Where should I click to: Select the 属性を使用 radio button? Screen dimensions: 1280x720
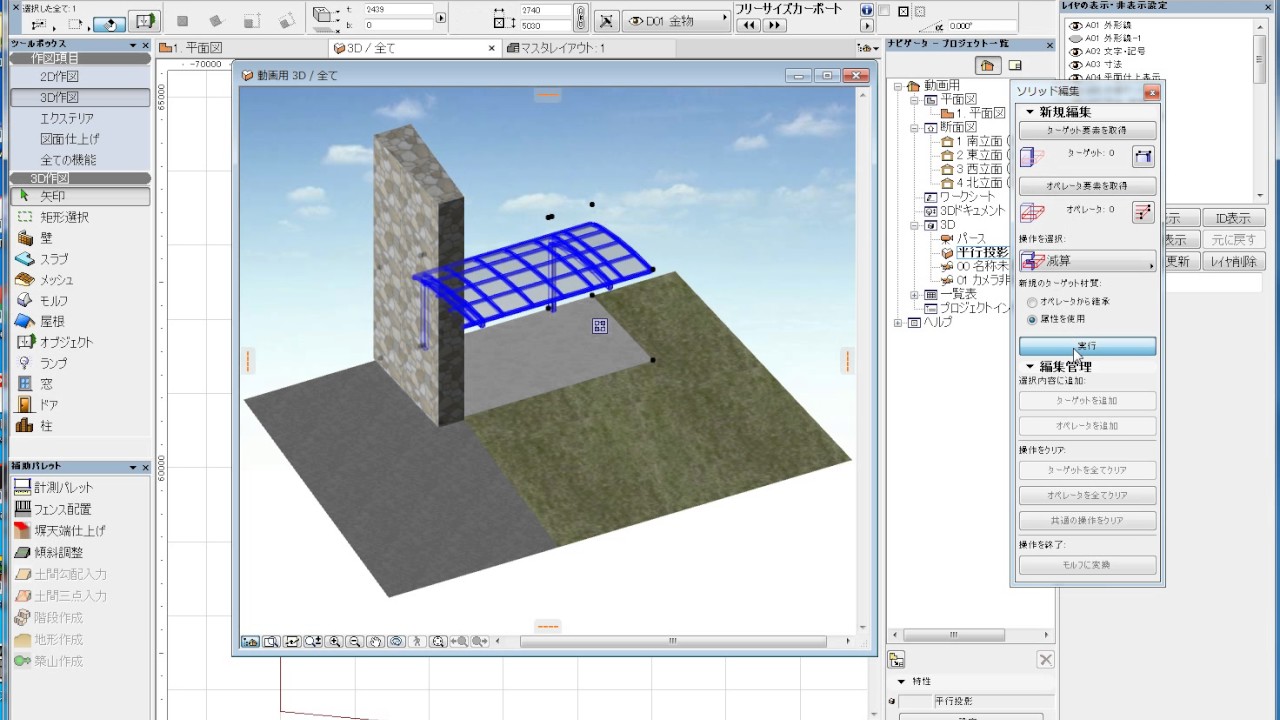[x=1032, y=320]
